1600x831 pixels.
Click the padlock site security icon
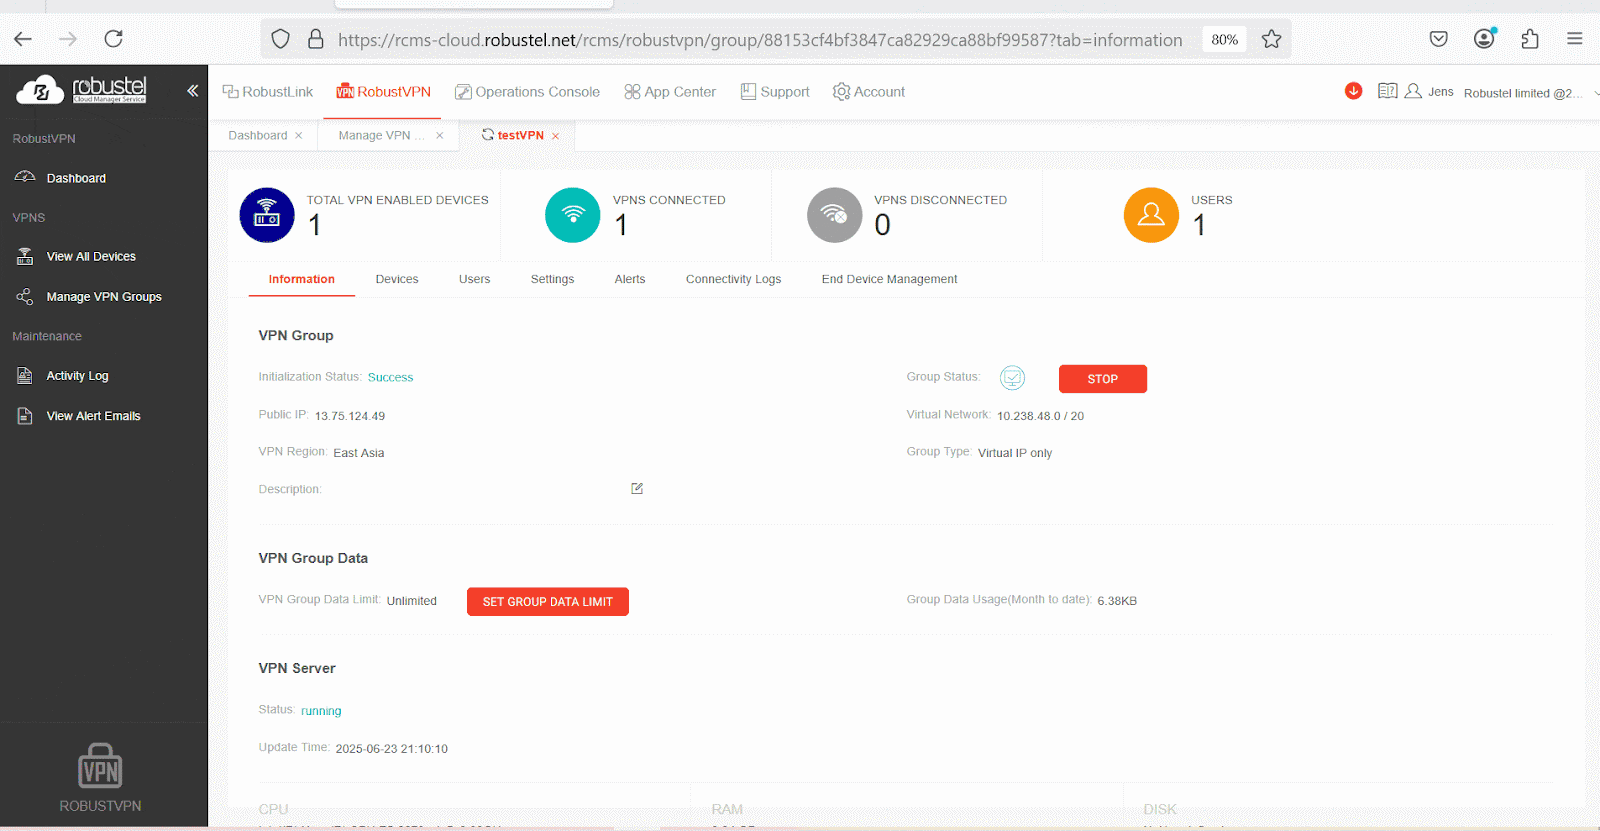pos(316,39)
